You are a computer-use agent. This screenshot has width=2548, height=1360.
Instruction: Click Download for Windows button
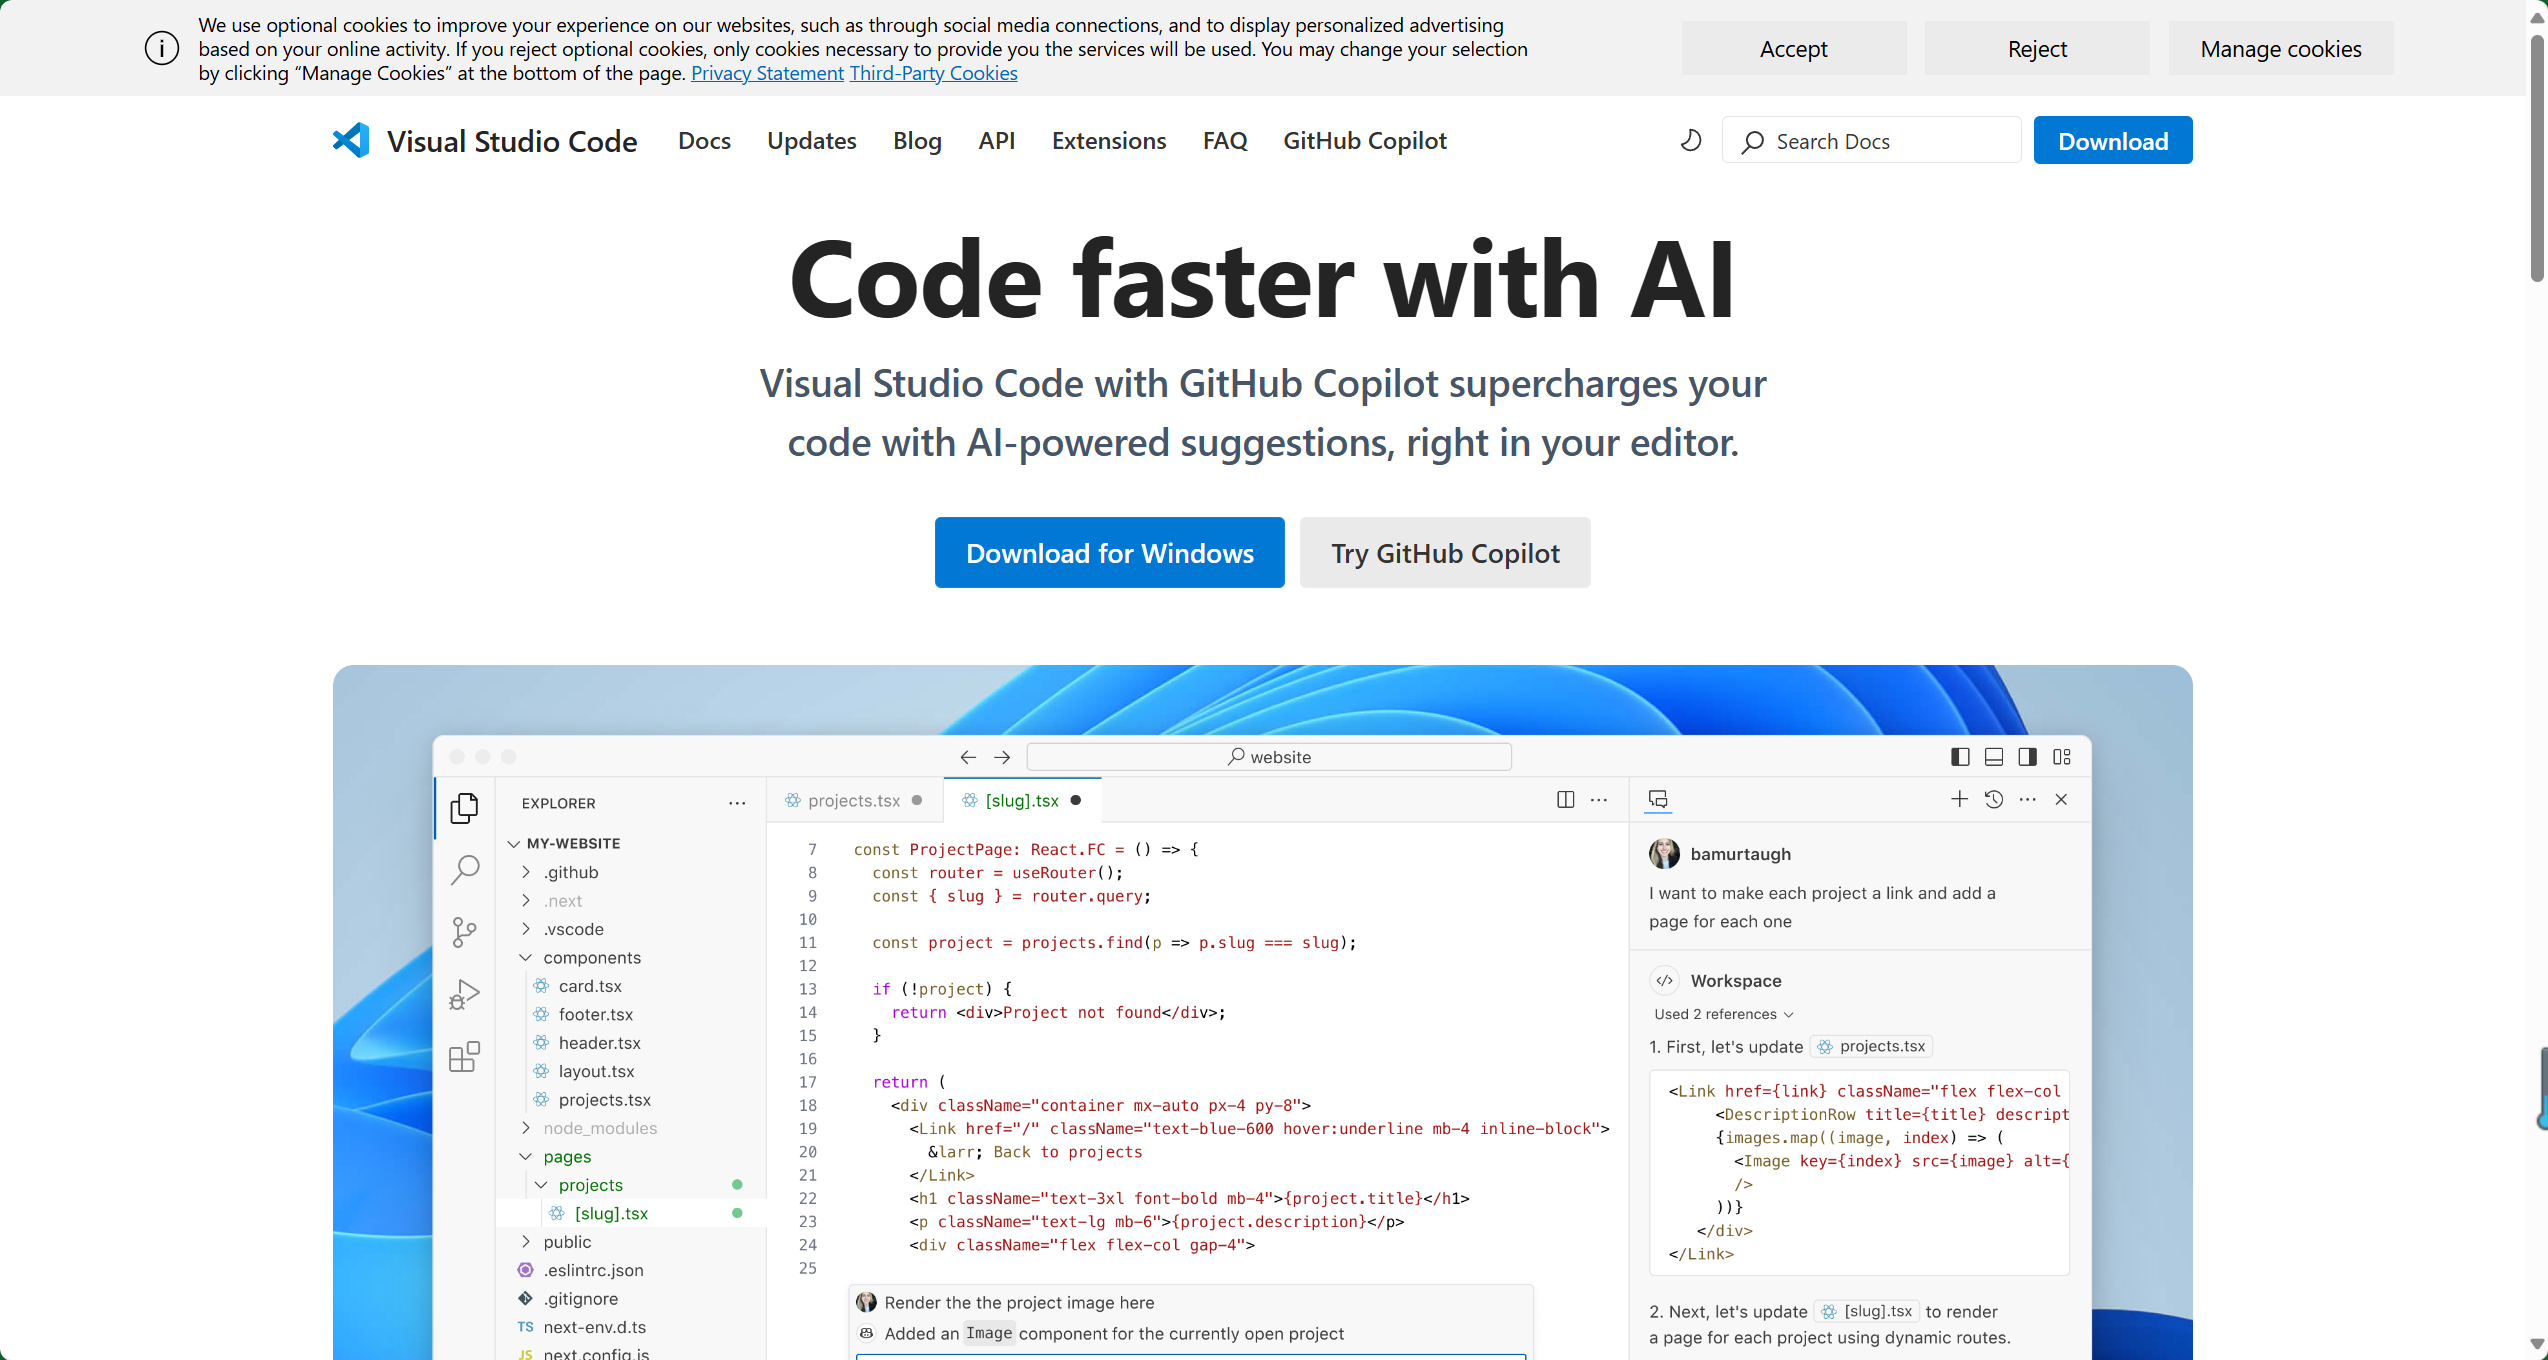point(1109,553)
